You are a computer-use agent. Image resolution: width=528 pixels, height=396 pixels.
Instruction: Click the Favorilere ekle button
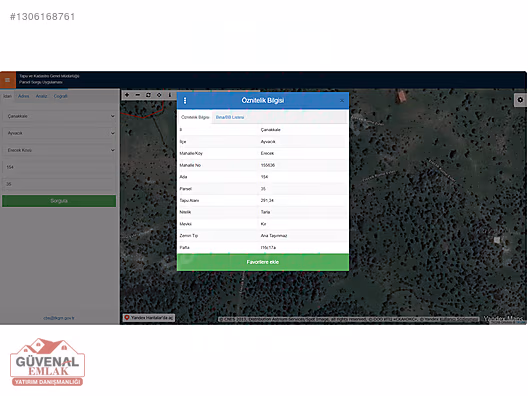pyautogui.click(x=263, y=262)
